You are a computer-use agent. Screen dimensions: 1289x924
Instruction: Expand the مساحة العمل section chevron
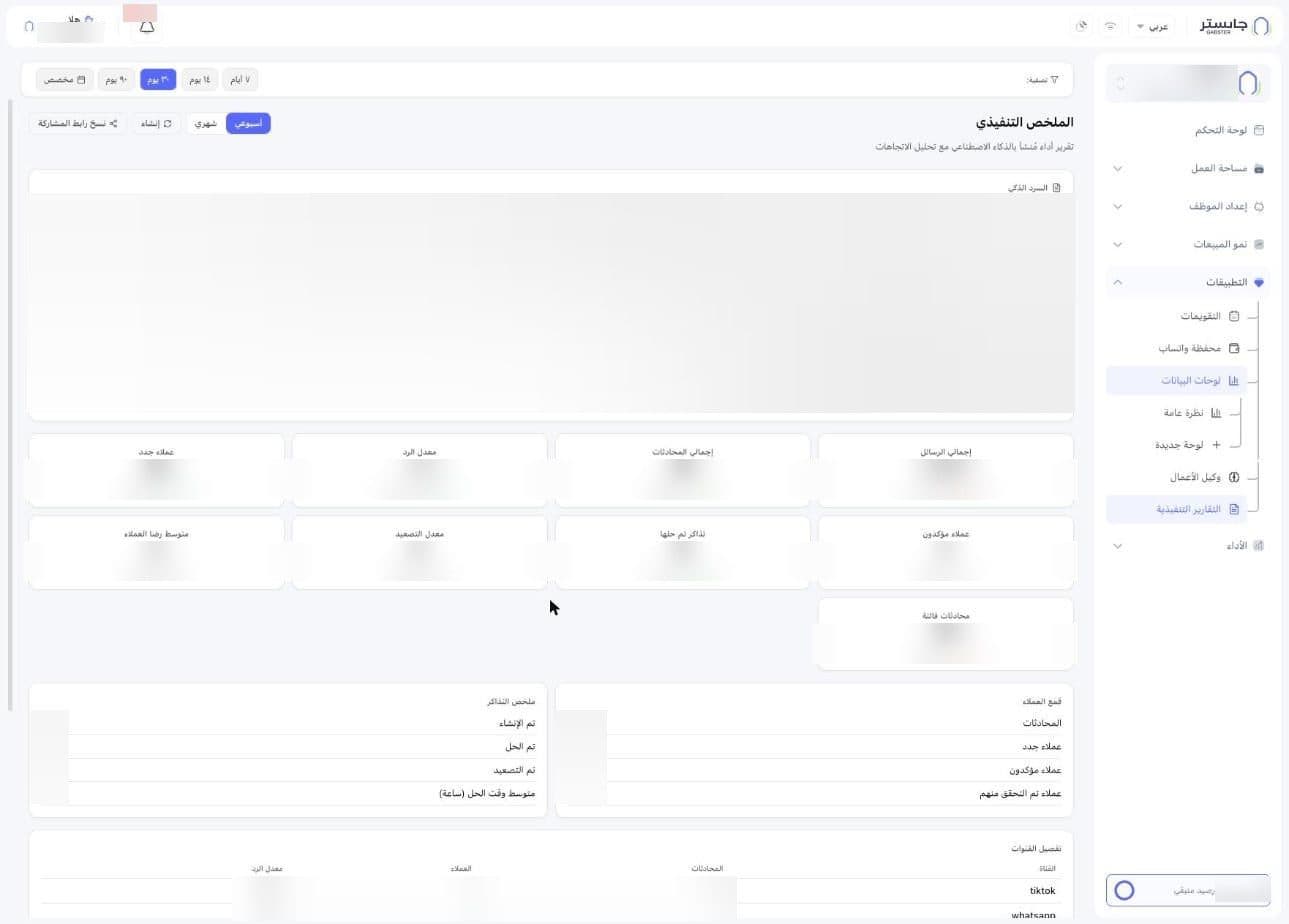(1118, 168)
